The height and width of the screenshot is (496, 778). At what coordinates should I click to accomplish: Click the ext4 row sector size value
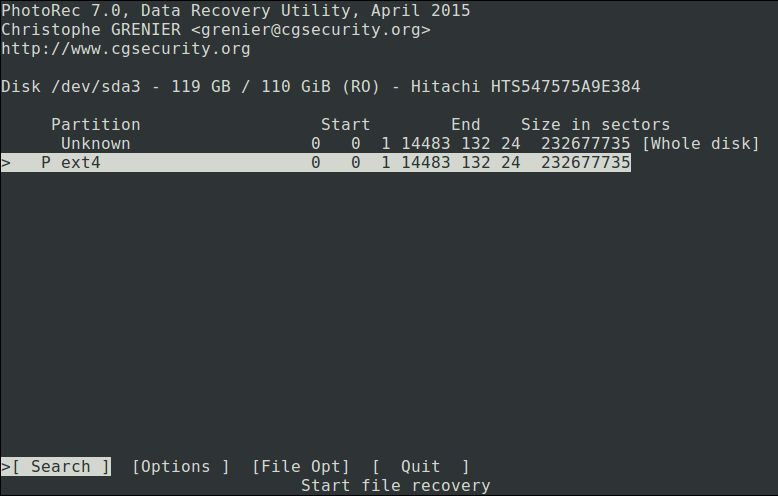click(x=585, y=163)
